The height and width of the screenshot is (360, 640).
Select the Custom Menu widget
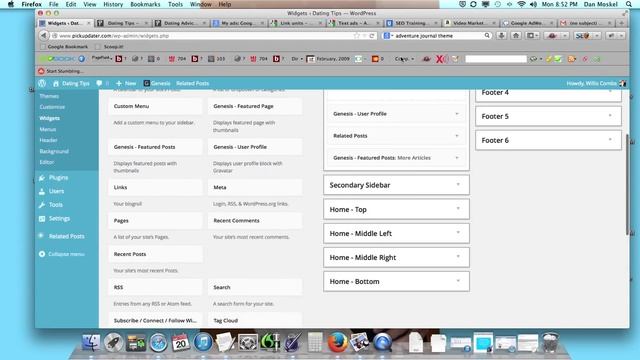[x=155, y=106]
